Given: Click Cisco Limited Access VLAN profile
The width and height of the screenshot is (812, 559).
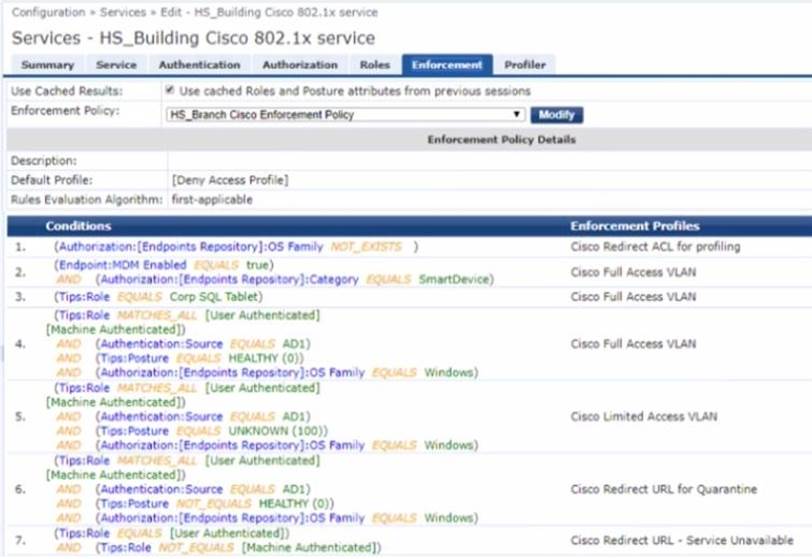Looking at the screenshot, I should (x=644, y=417).
